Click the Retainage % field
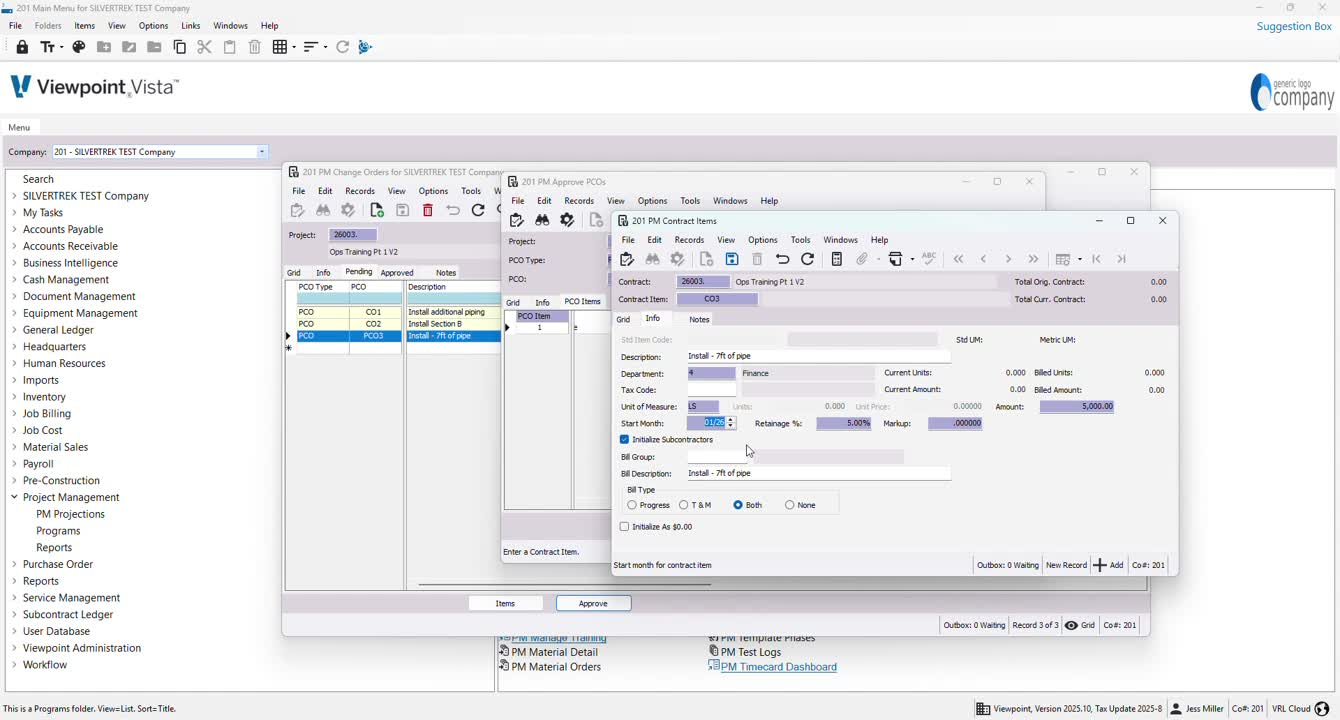Screen dimensions: 1340x720 pyautogui.click(x=844, y=424)
